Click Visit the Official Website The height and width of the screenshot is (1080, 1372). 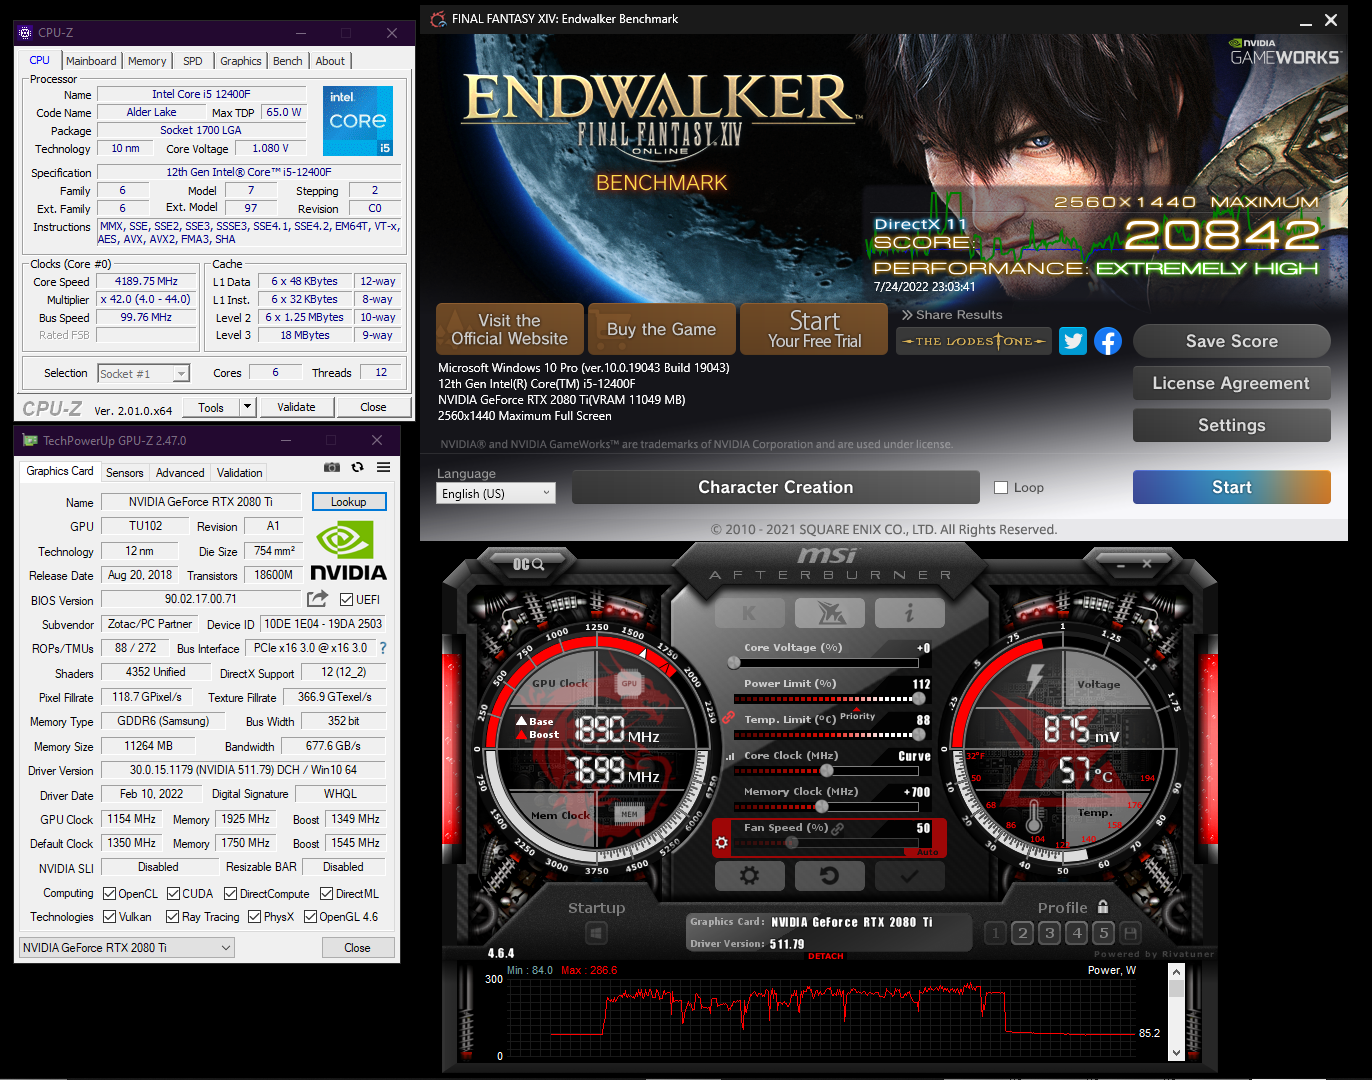click(510, 329)
